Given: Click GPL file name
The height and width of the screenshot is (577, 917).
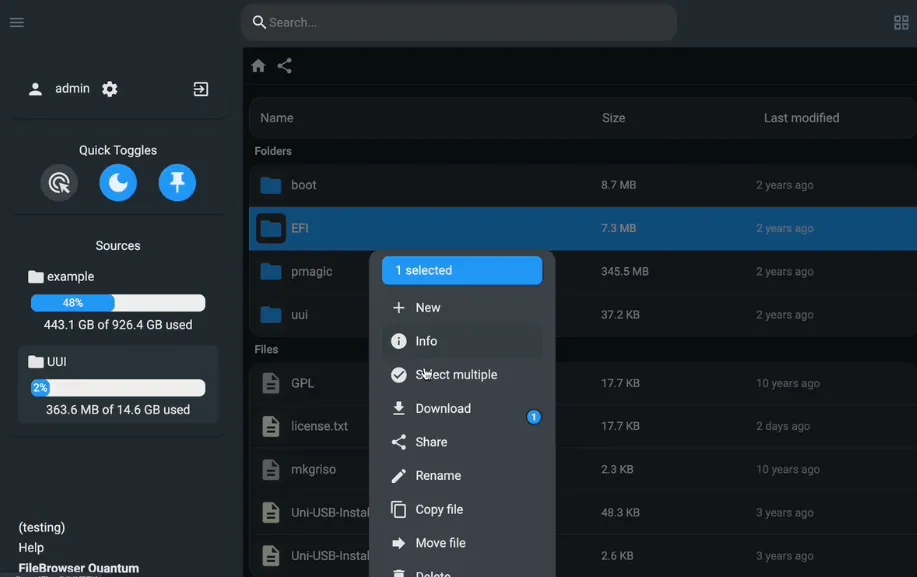Looking at the screenshot, I should coord(302,383).
